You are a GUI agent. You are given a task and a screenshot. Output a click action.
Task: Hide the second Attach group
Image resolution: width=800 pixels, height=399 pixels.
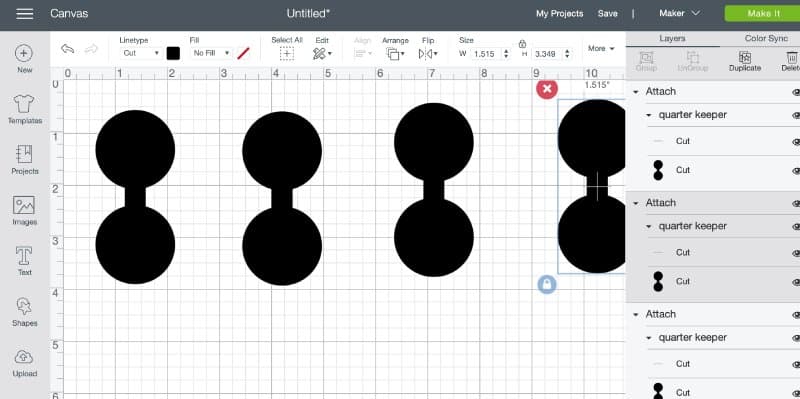[x=795, y=204]
